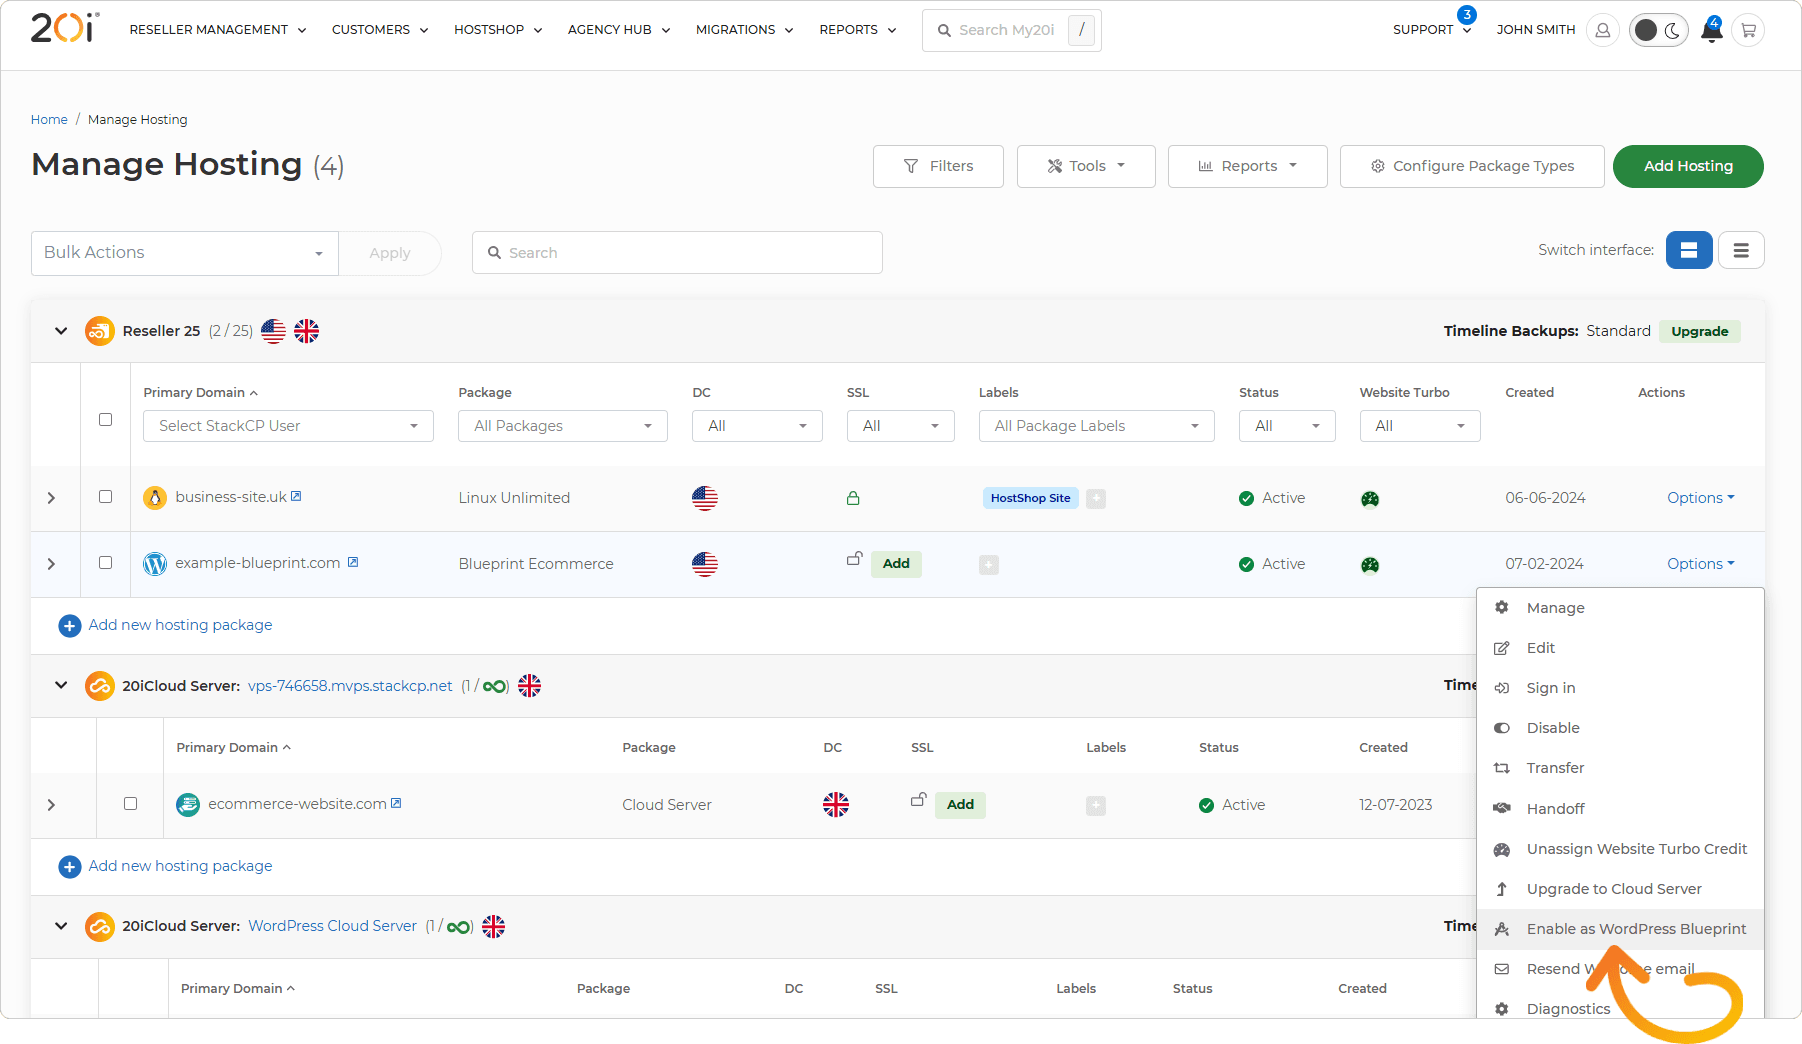Open the Reseller Management menu
The image size is (1802, 1044).
[x=218, y=30]
